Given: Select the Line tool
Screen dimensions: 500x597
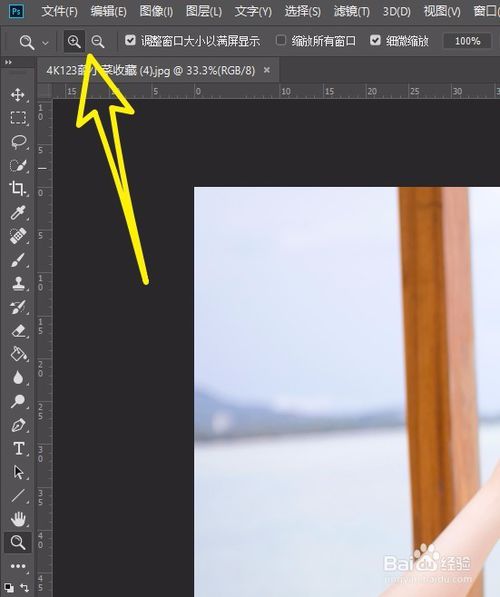Looking at the screenshot, I should point(18,496).
